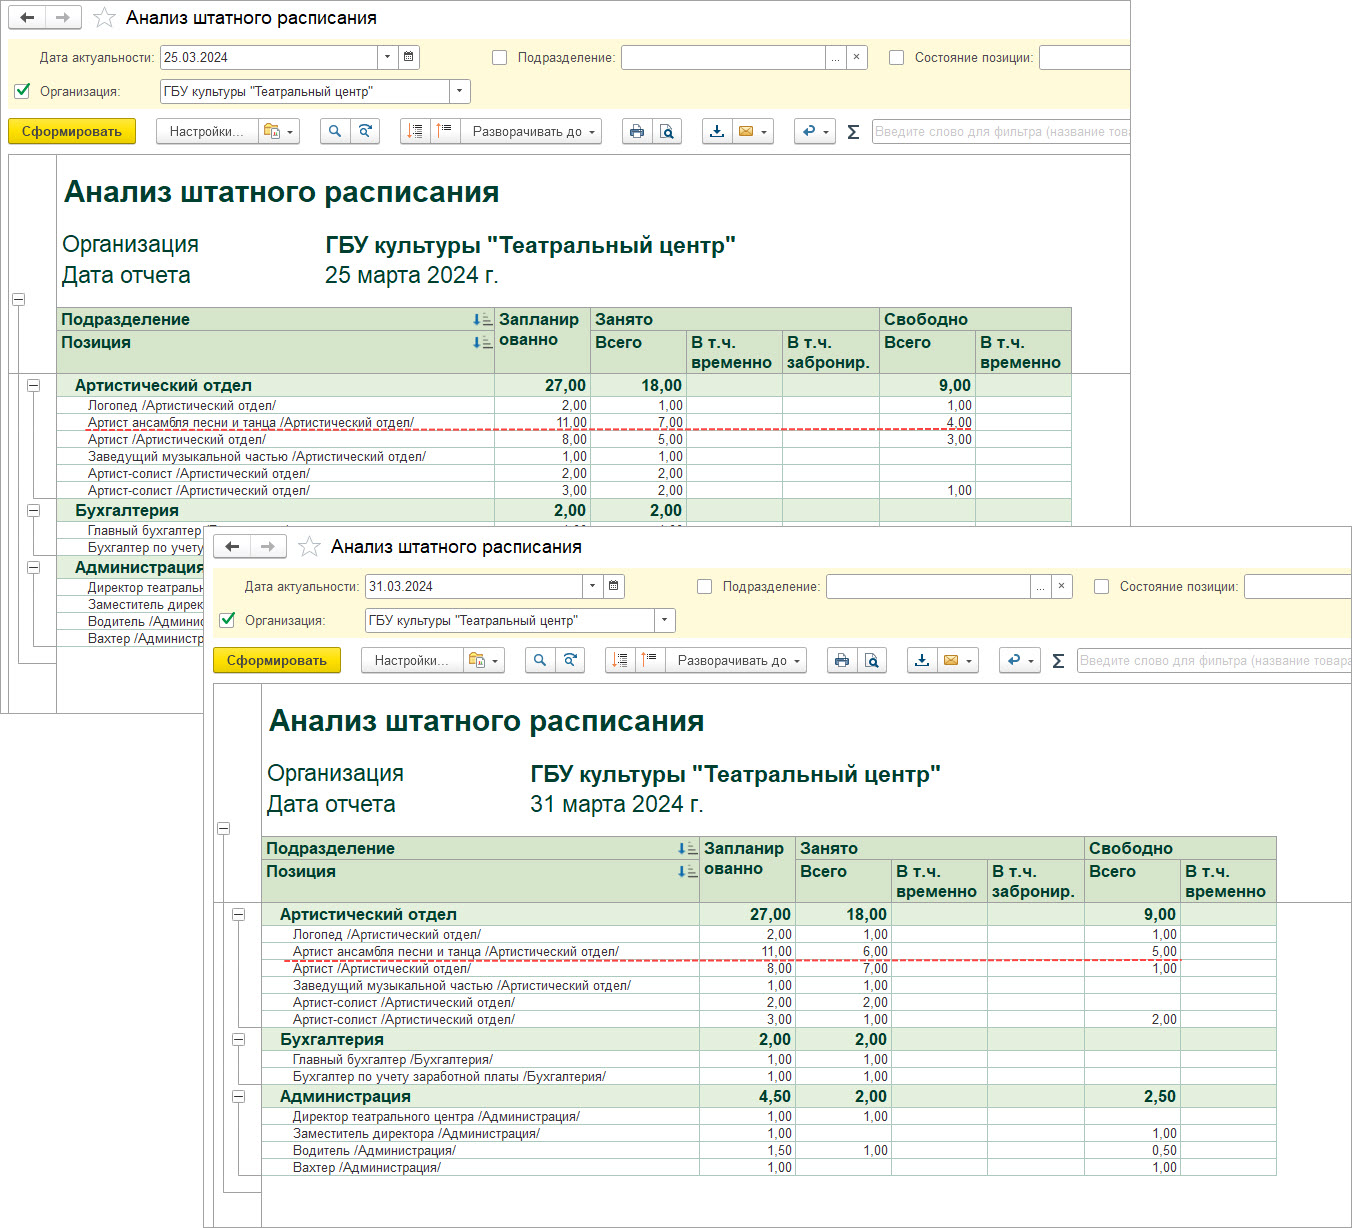This screenshot has width=1352, height=1228.
Task: Open Разворачивать до dropdown in 31.03.2024 window
Action: tap(737, 660)
